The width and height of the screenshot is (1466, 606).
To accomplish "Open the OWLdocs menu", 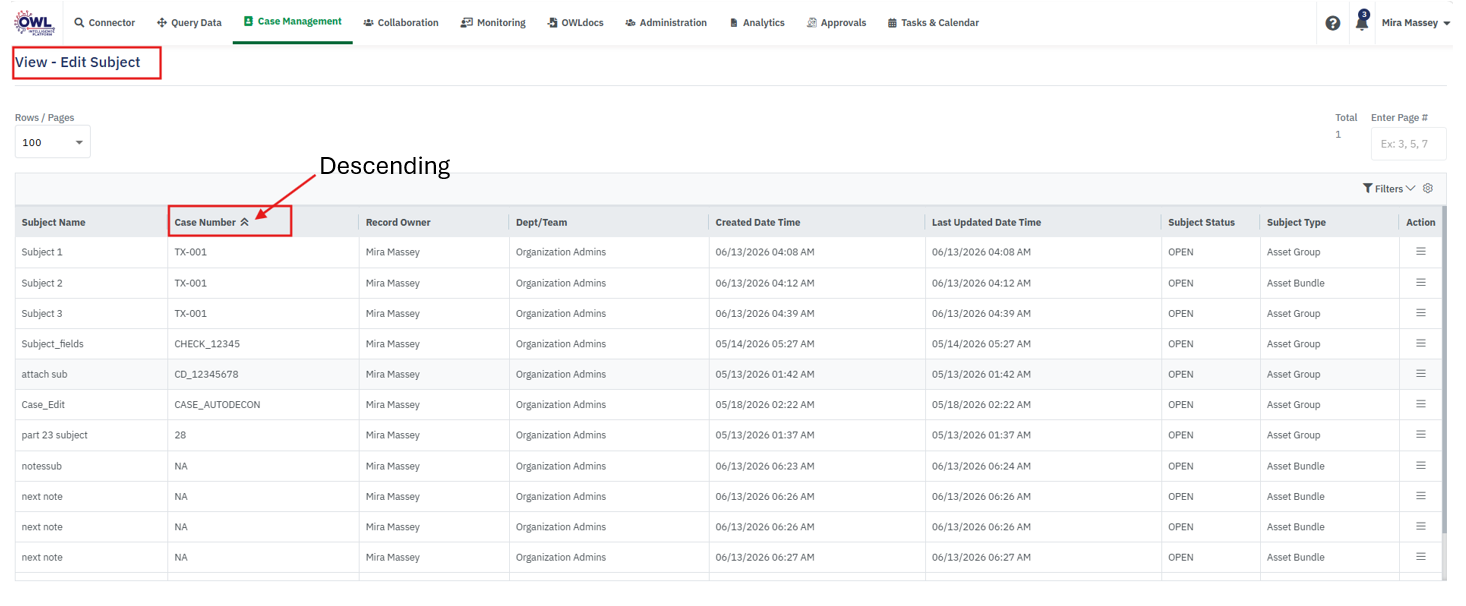I will click(x=576, y=22).
